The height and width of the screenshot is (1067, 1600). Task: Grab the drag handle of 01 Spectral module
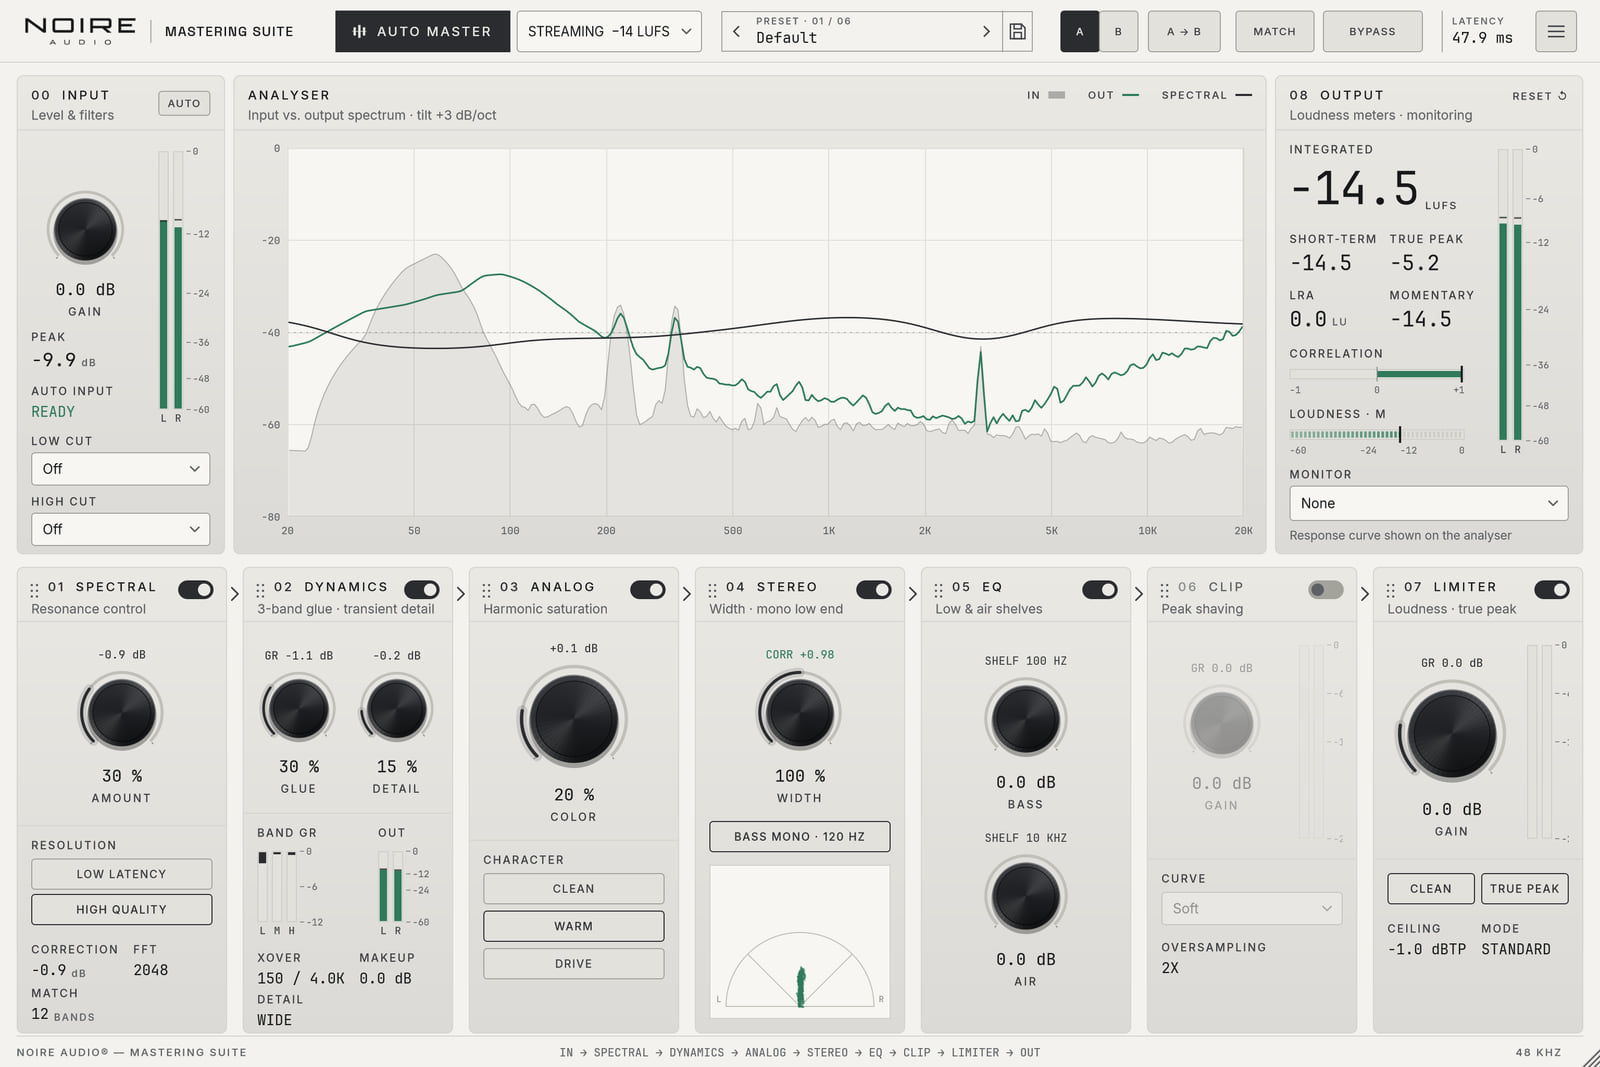click(35, 590)
